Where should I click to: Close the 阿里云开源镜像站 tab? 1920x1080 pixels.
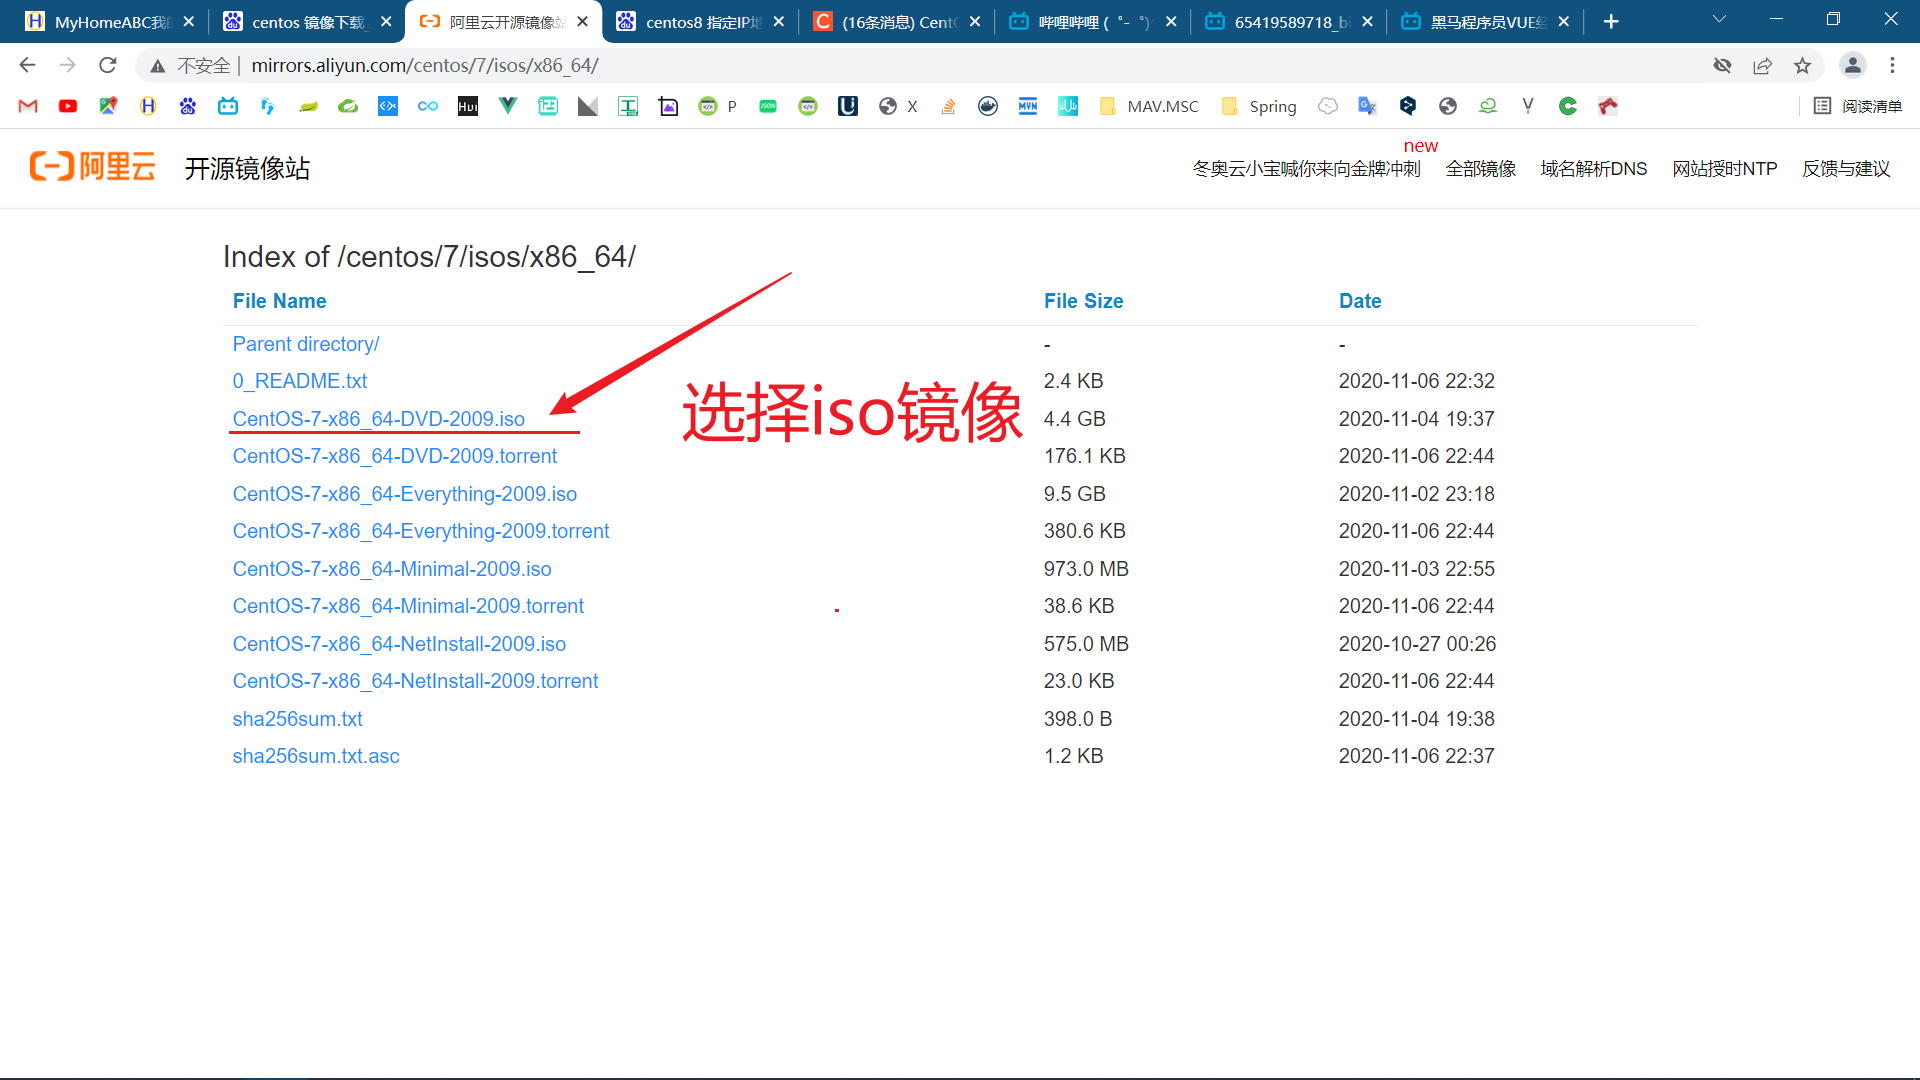582,21
